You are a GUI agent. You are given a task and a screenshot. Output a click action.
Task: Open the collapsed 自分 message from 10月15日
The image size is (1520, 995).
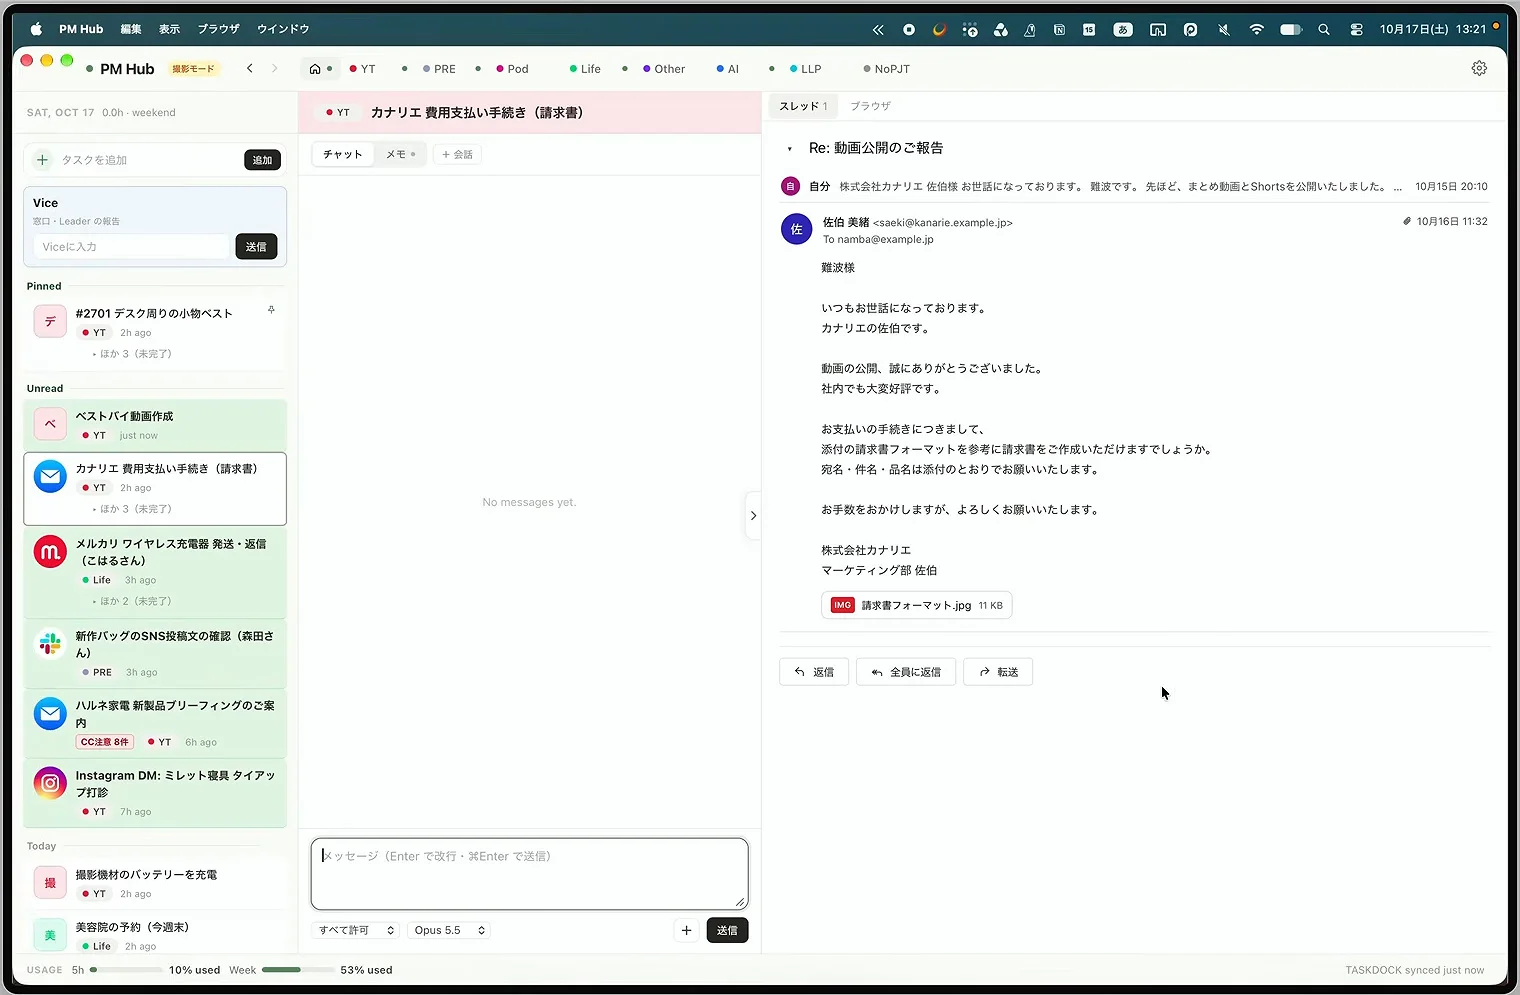1134,186
